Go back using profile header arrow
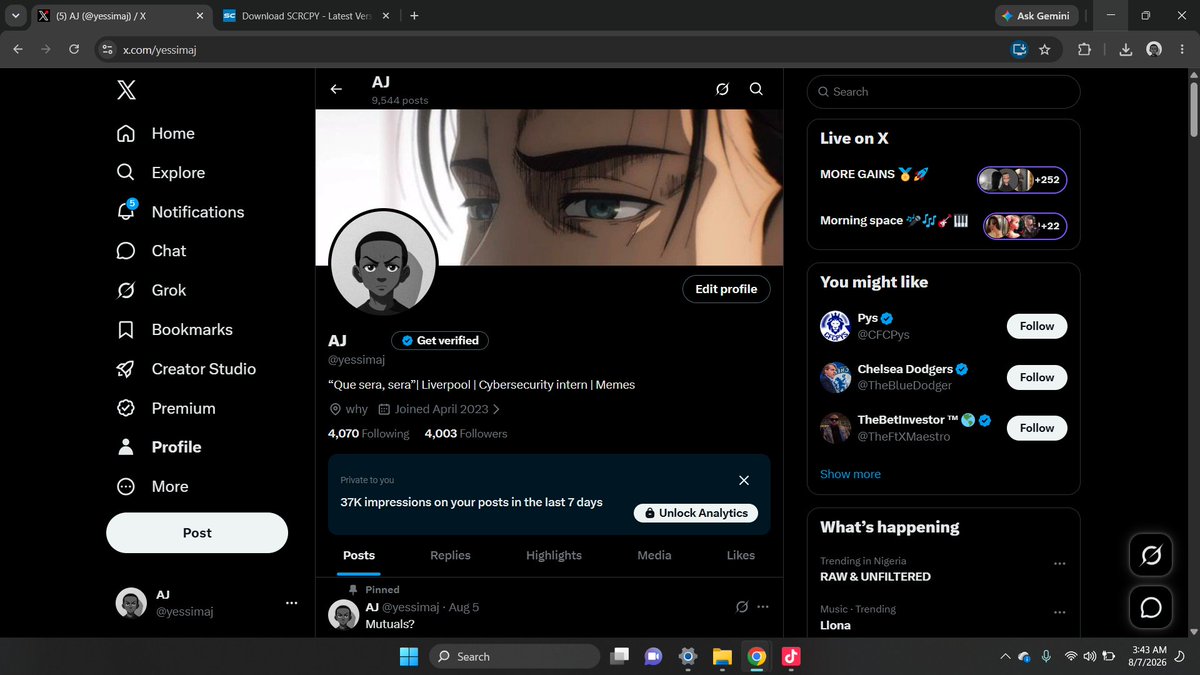This screenshot has height=675, width=1200. tap(336, 89)
